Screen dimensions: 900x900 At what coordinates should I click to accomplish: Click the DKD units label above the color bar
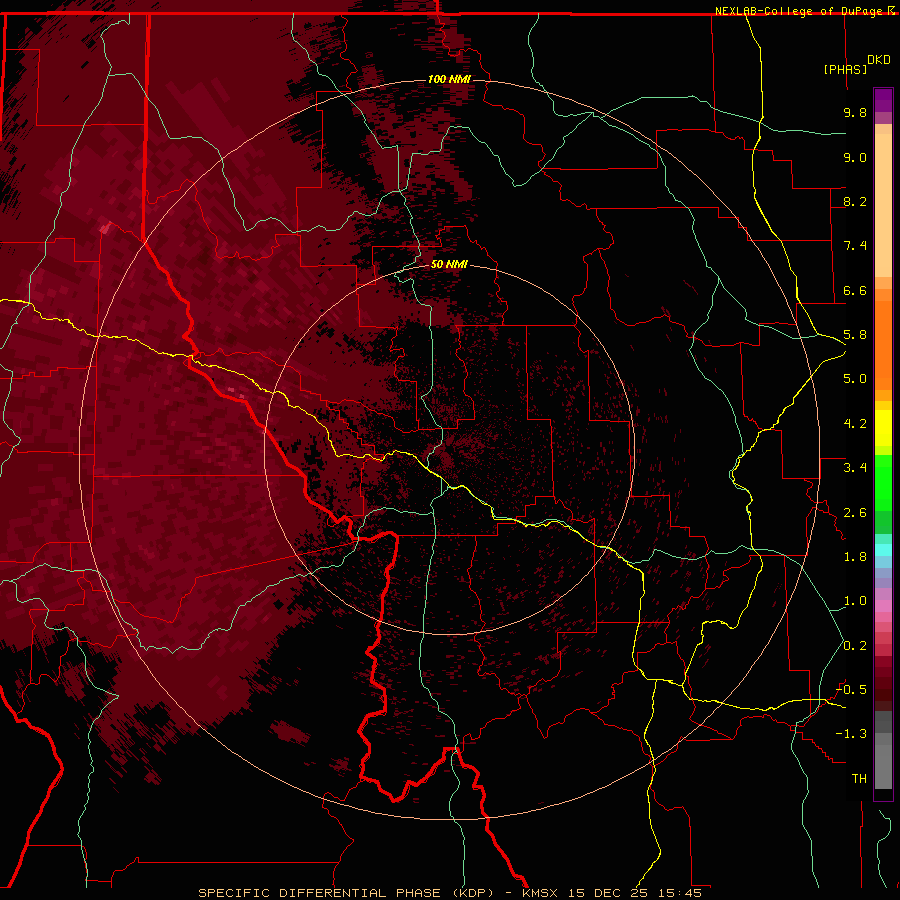[x=879, y=60]
